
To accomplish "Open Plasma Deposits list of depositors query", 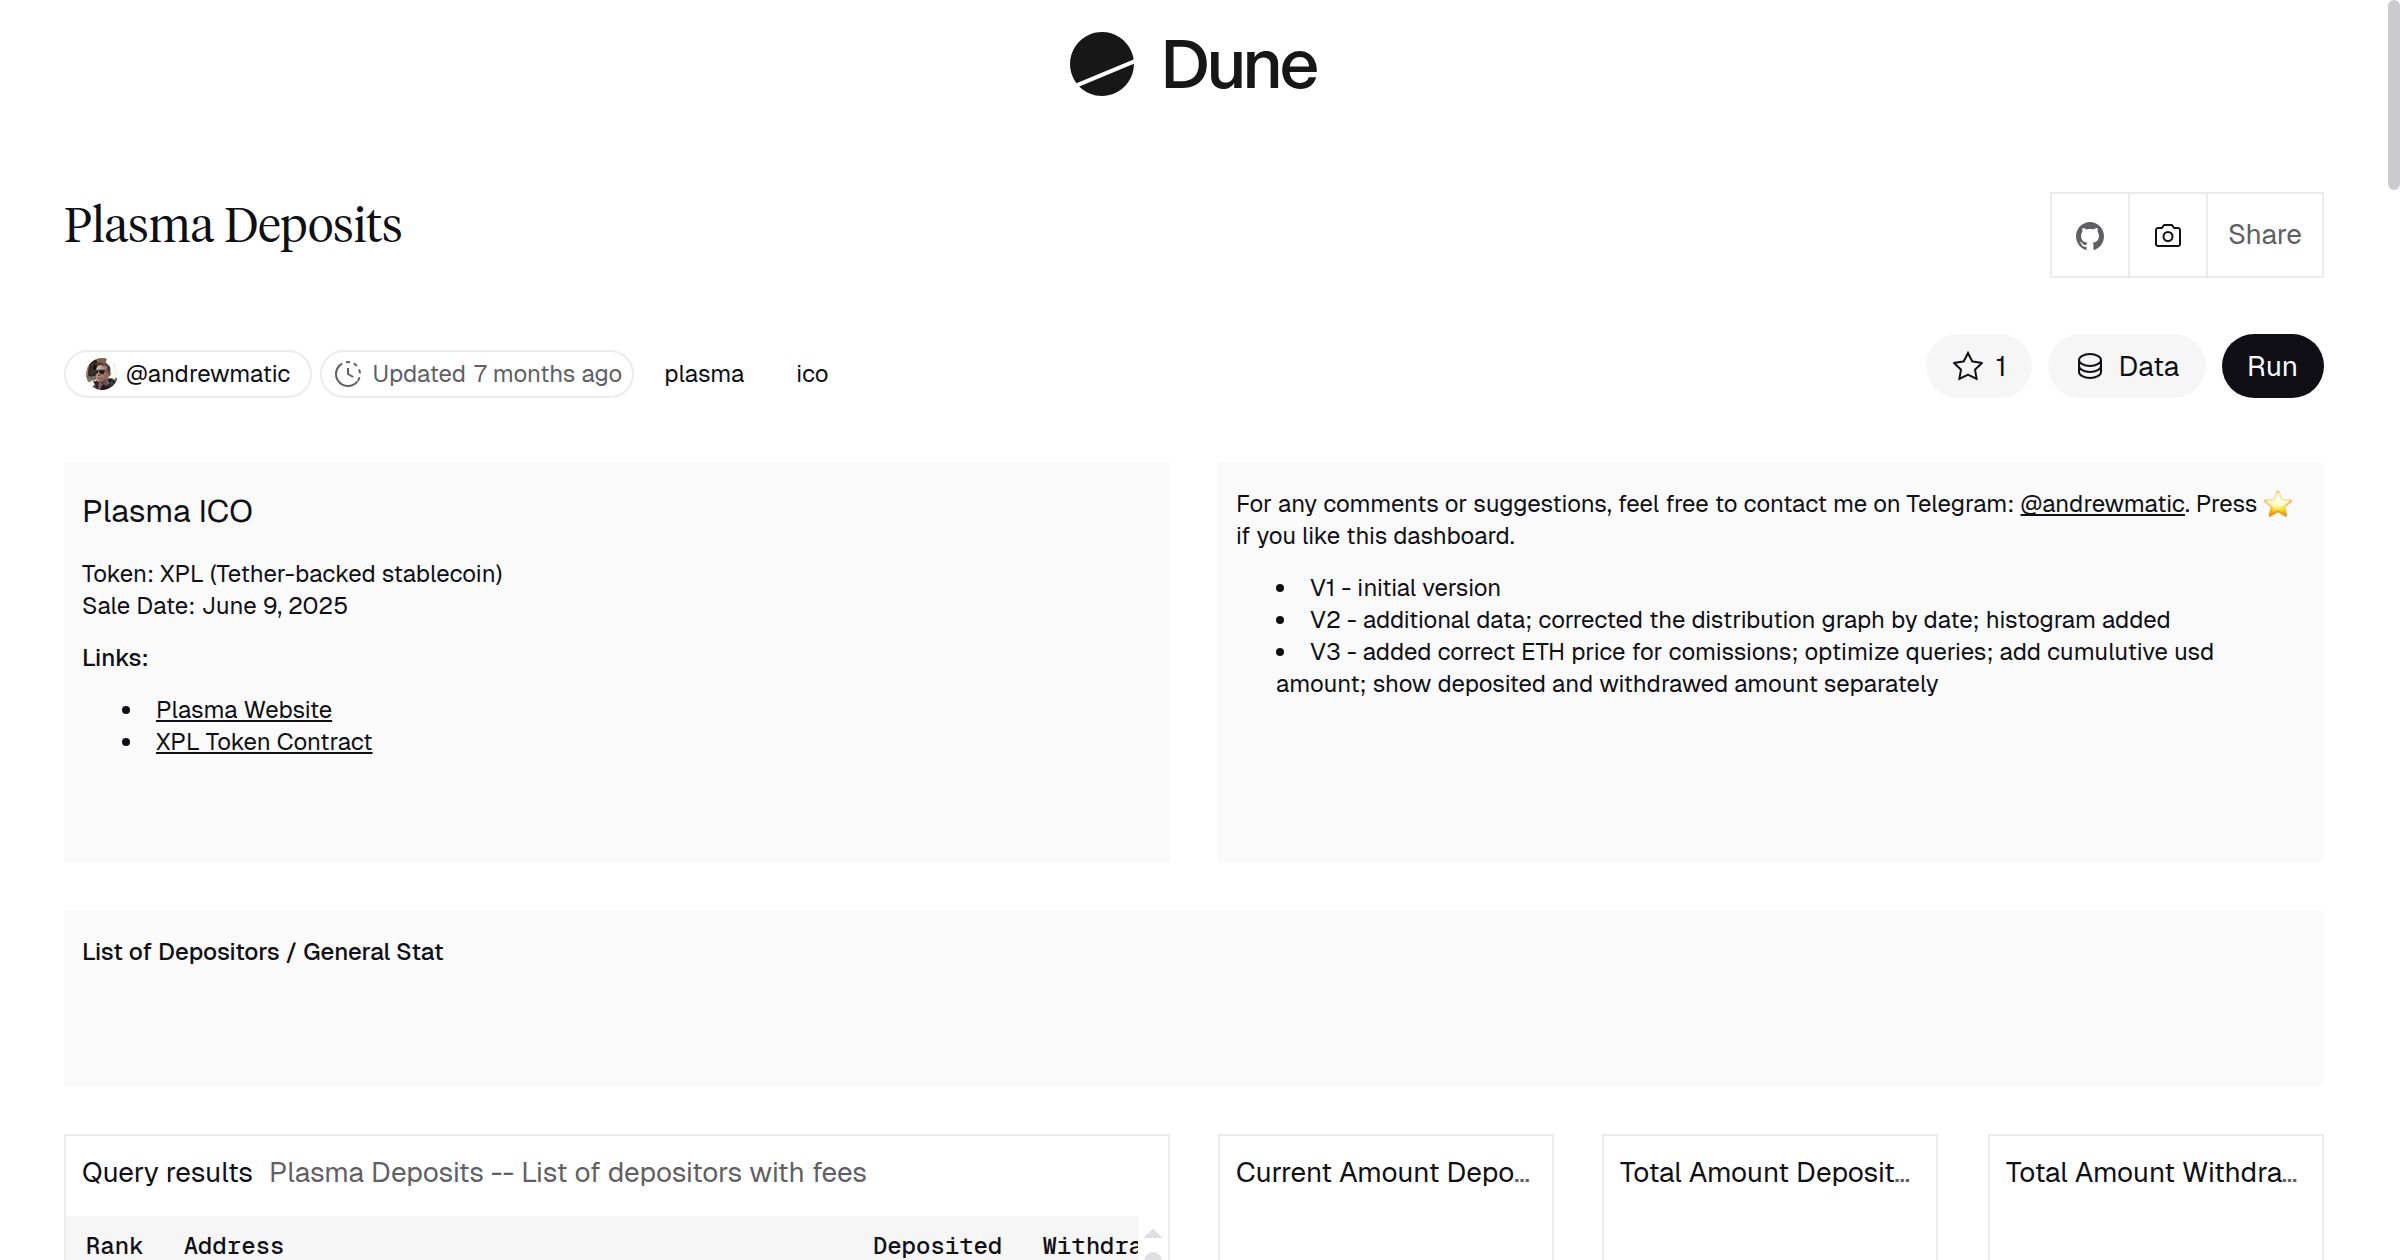I will pos(567,1172).
